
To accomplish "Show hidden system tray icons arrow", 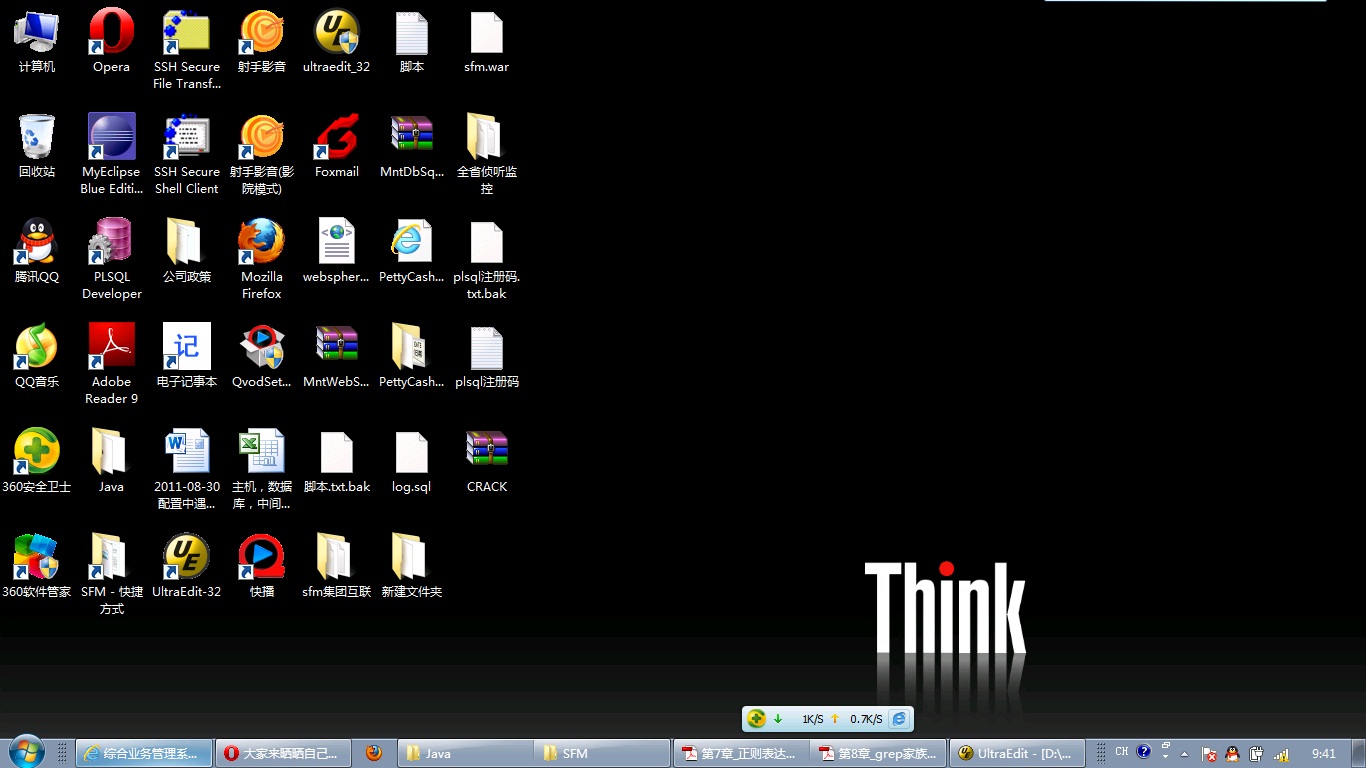I will pyautogui.click(x=1185, y=754).
